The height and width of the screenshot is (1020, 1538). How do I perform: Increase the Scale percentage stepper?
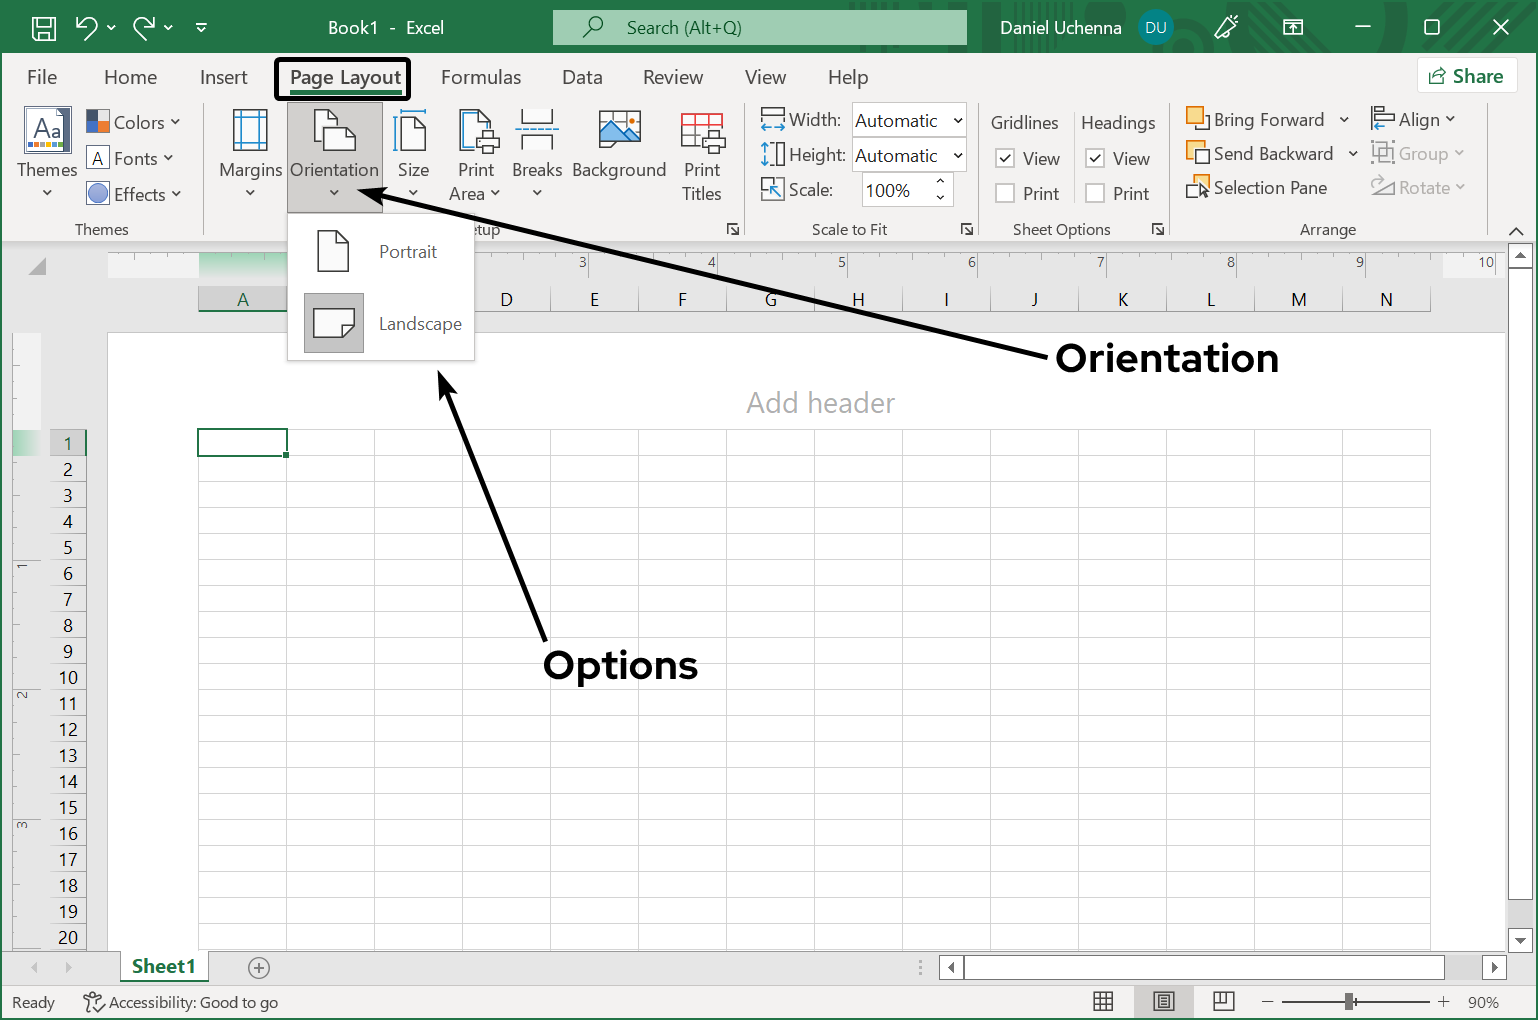click(940, 183)
